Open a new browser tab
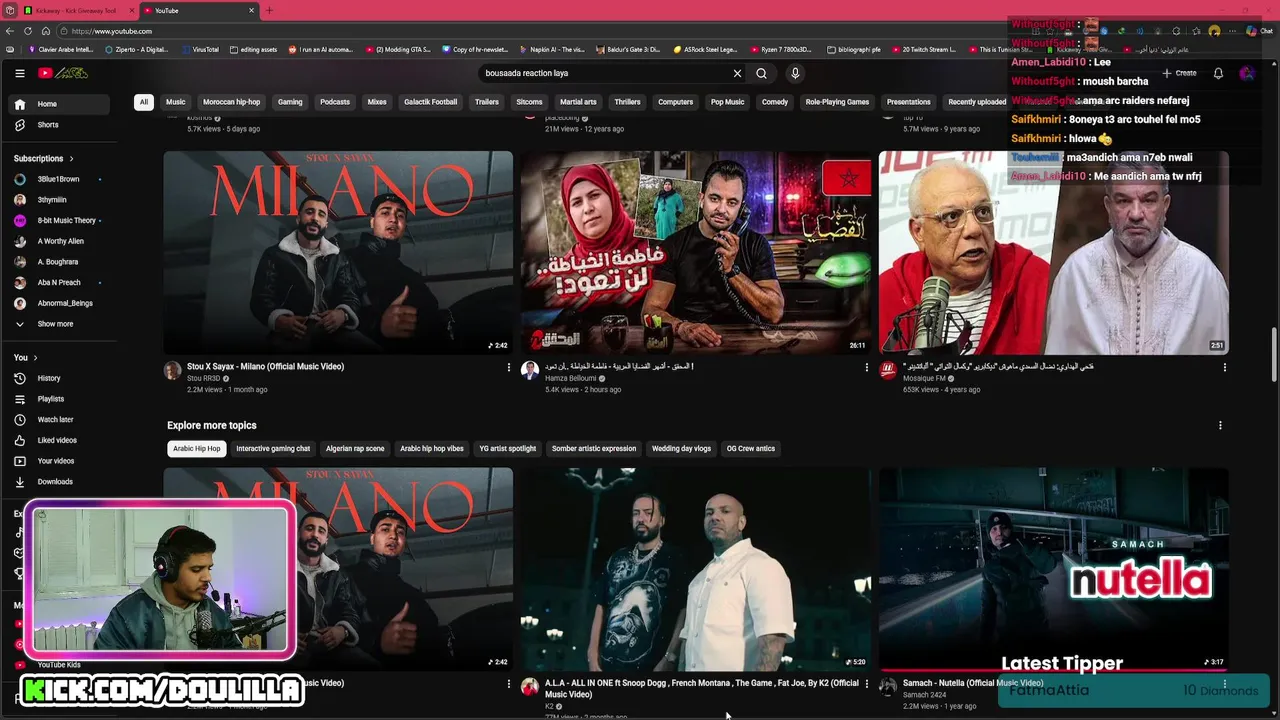The height and width of the screenshot is (720, 1280). click(269, 10)
